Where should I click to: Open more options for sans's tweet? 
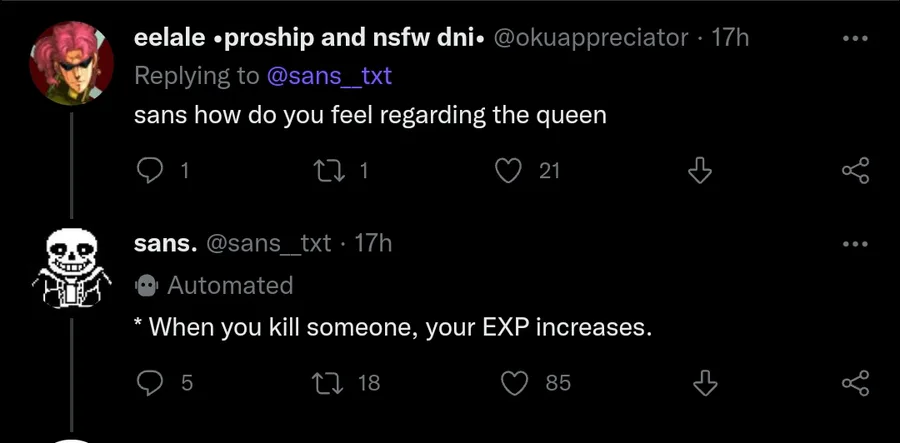856,244
